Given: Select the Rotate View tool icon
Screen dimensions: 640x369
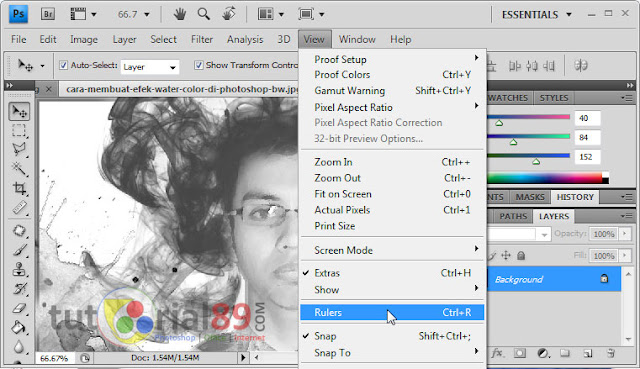Looking at the screenshot, I should (x=229, y=14).
